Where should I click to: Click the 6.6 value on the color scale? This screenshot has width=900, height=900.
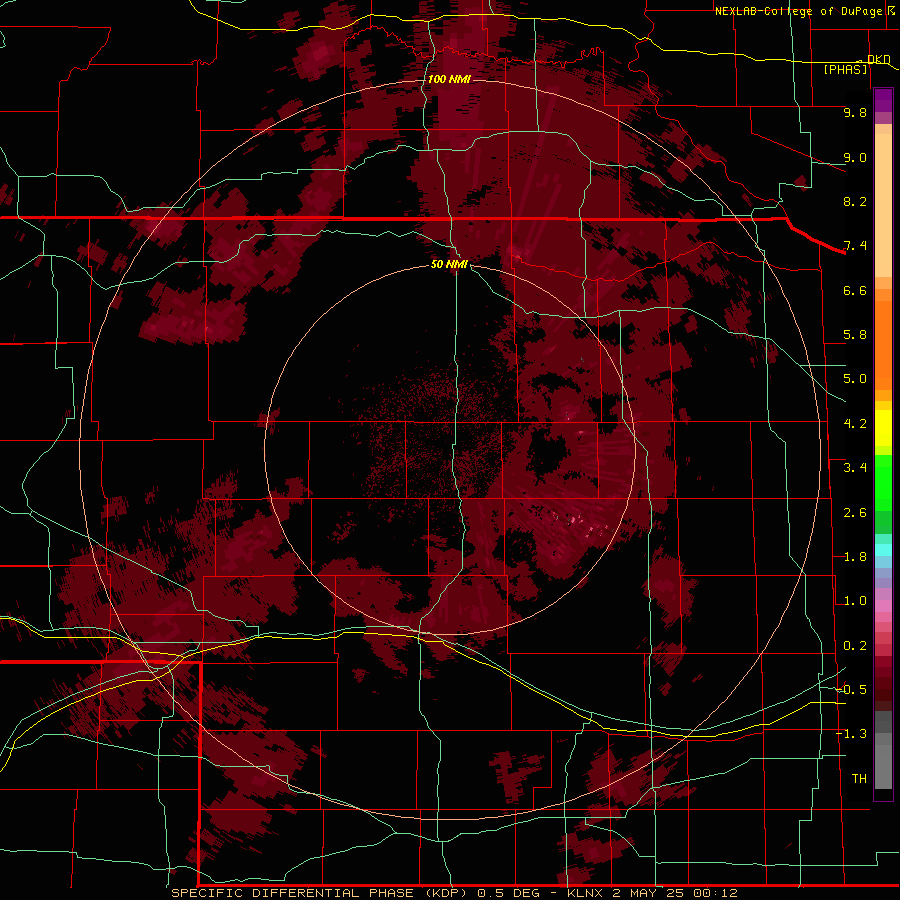[x=855, y=290]
